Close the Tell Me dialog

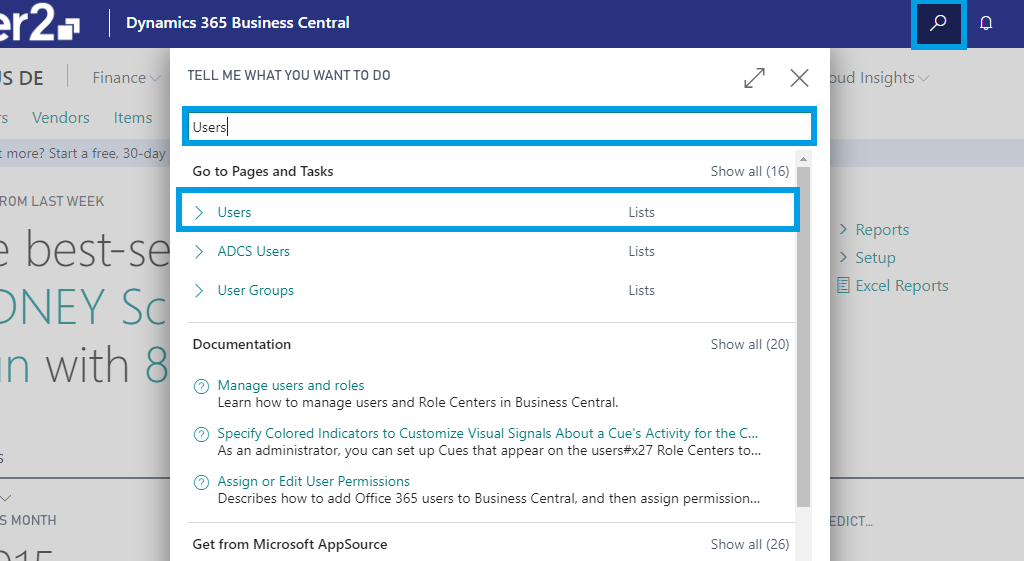pyautogui.click(x=799, y=77)
